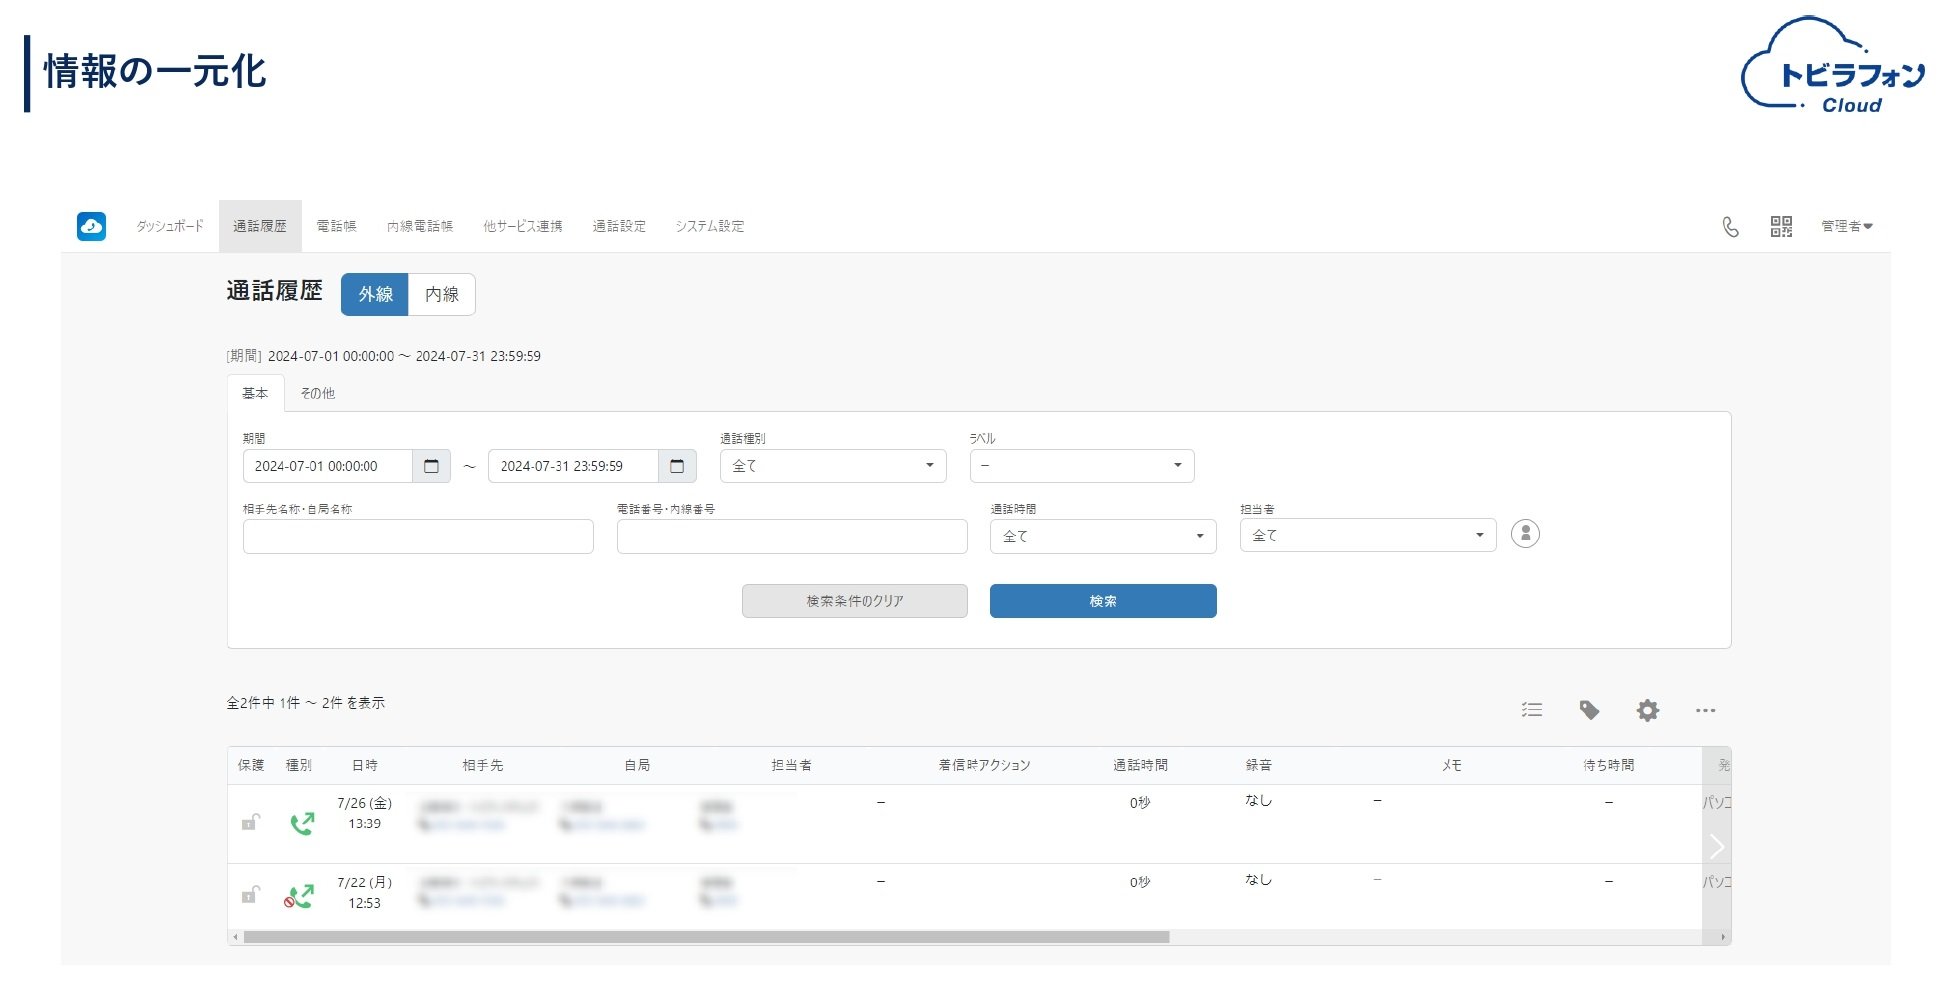Click the 全2件中 1件 ～ 2件 を表示 text
The width and height of the screenshot is (1939, 1004).
pos(306,703)
